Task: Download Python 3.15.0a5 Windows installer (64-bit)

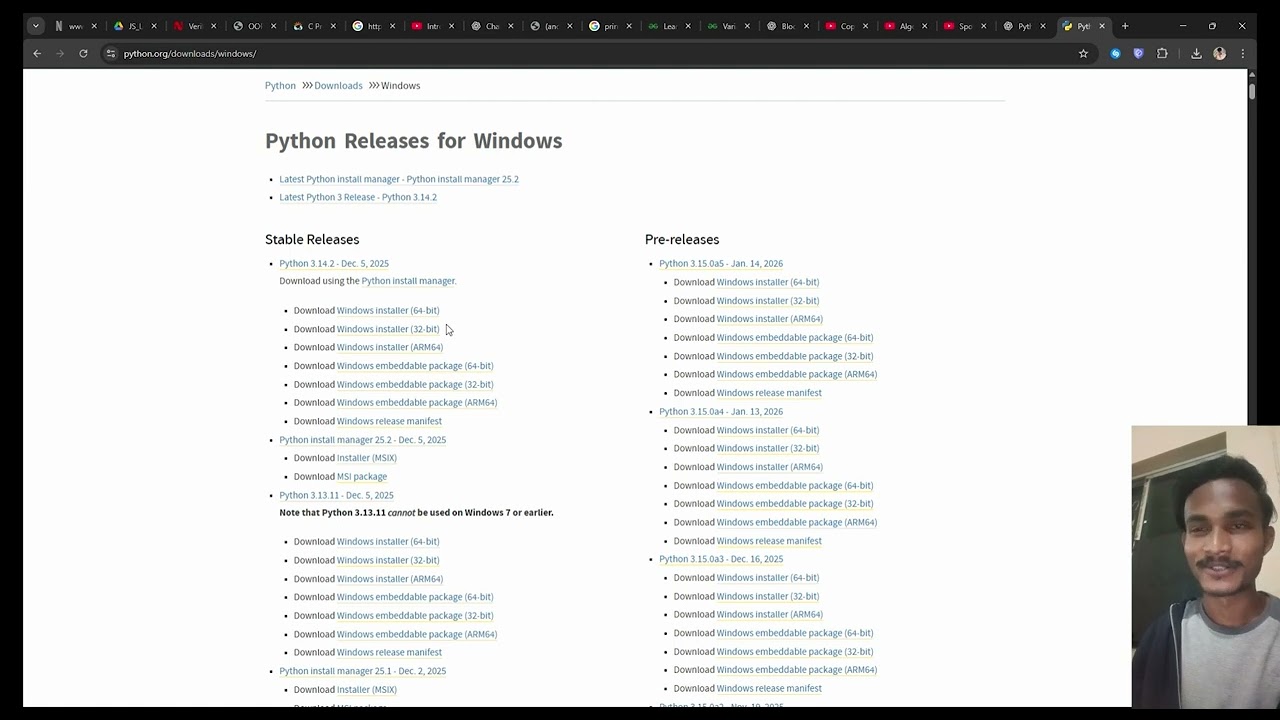Action: 768,282
